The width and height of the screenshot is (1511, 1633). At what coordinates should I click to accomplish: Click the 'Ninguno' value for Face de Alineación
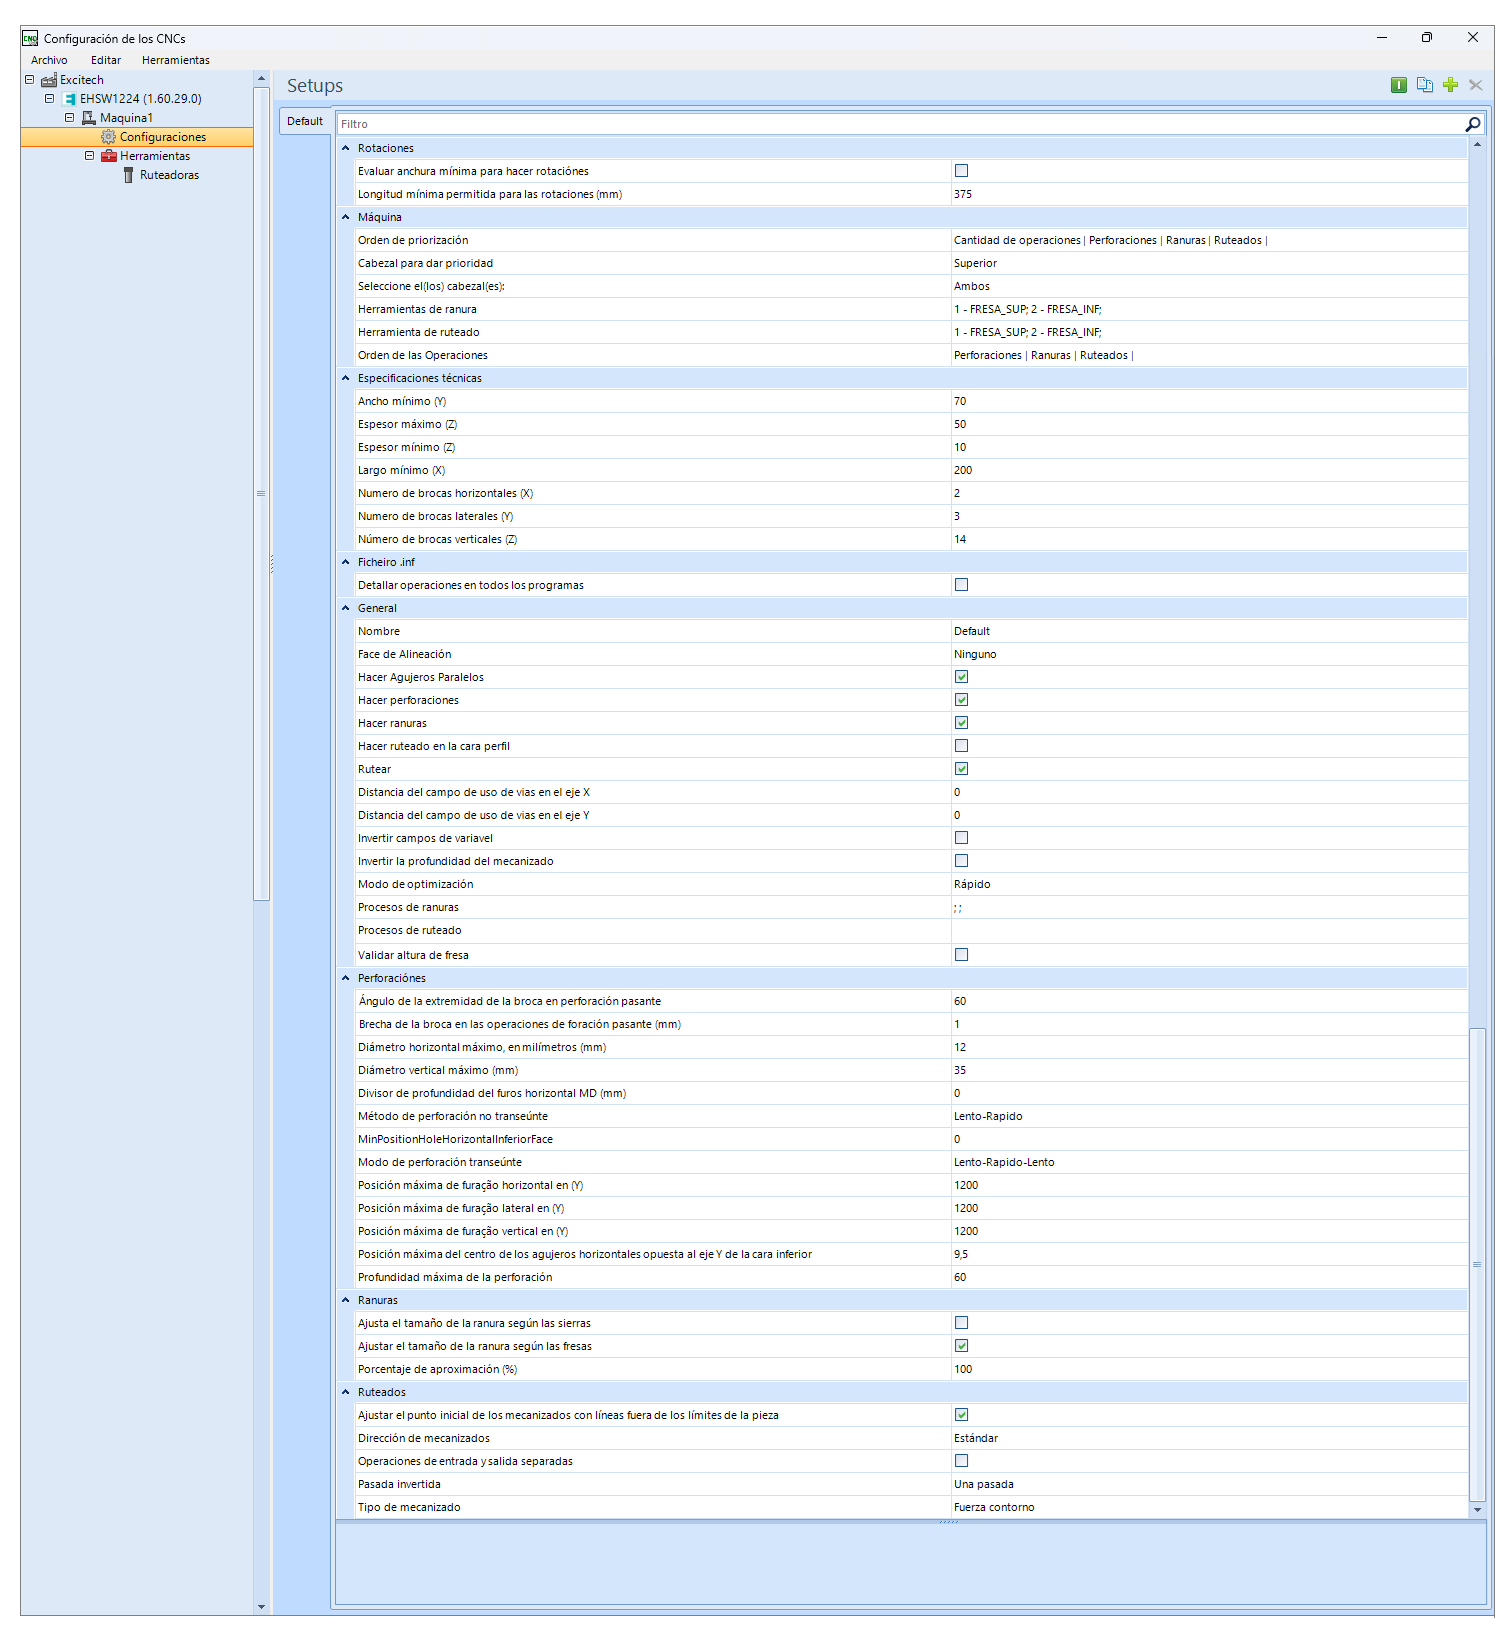(x=975, y=654)
